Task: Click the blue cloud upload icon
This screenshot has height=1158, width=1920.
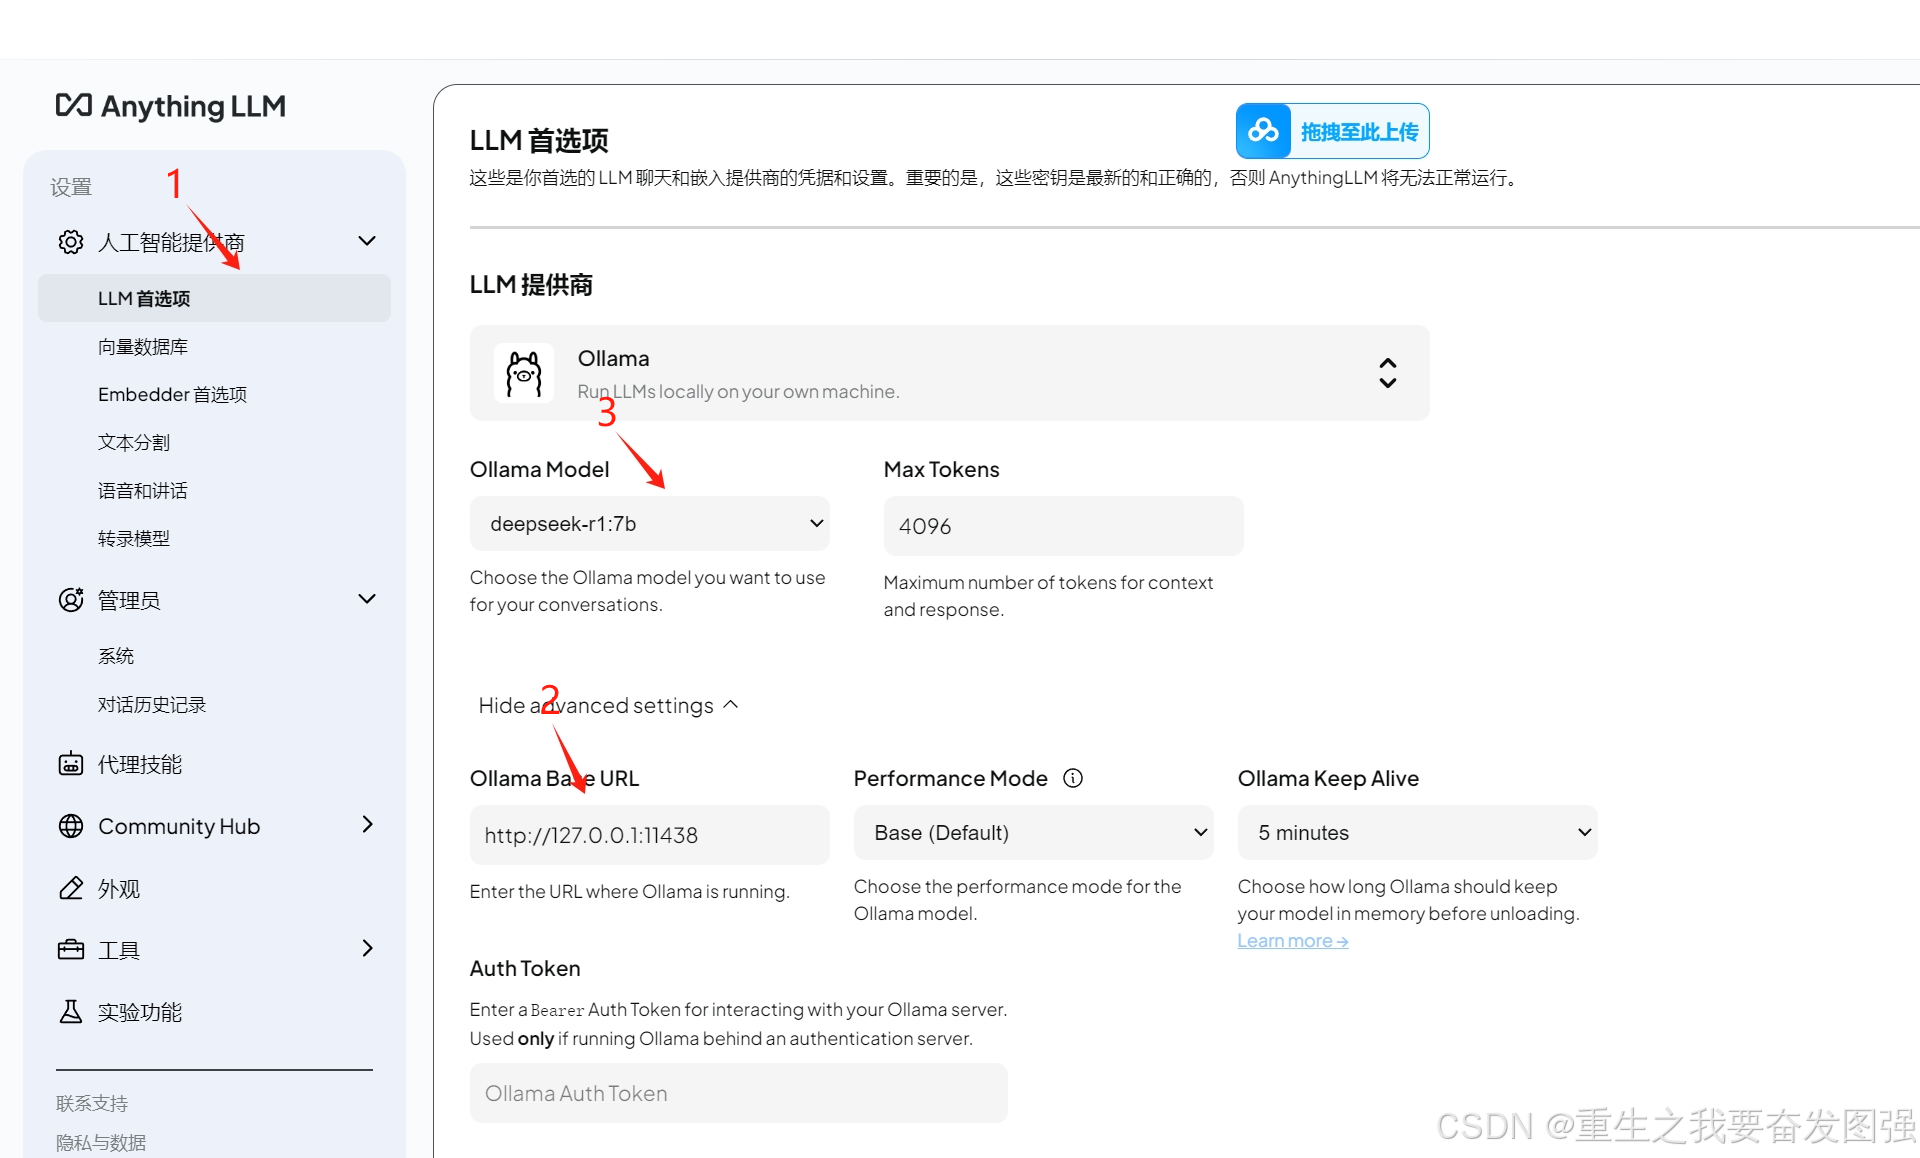Action: 1263,131
